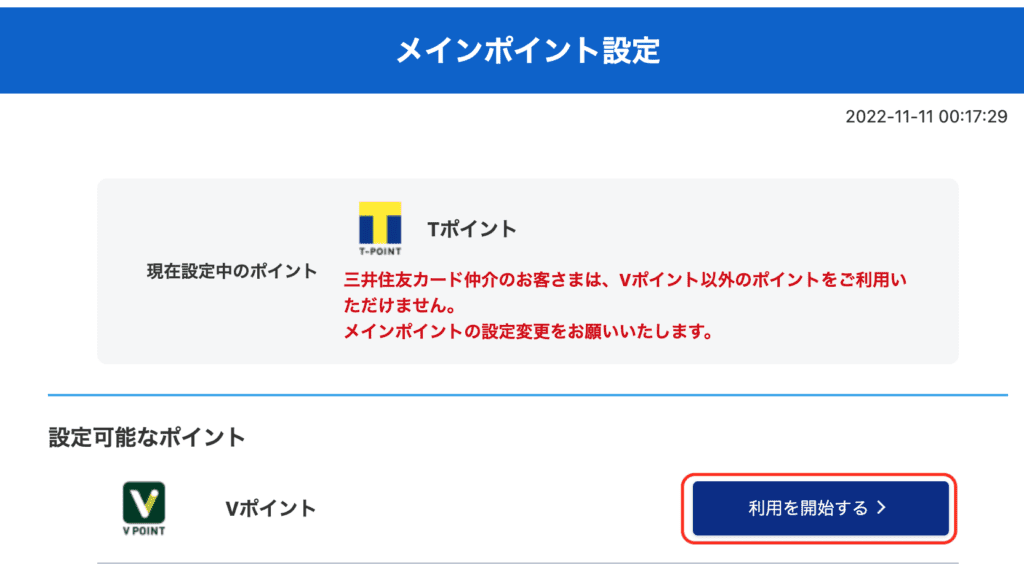Click the gray current-point settings panel
1024x581 pixels.
528,272
